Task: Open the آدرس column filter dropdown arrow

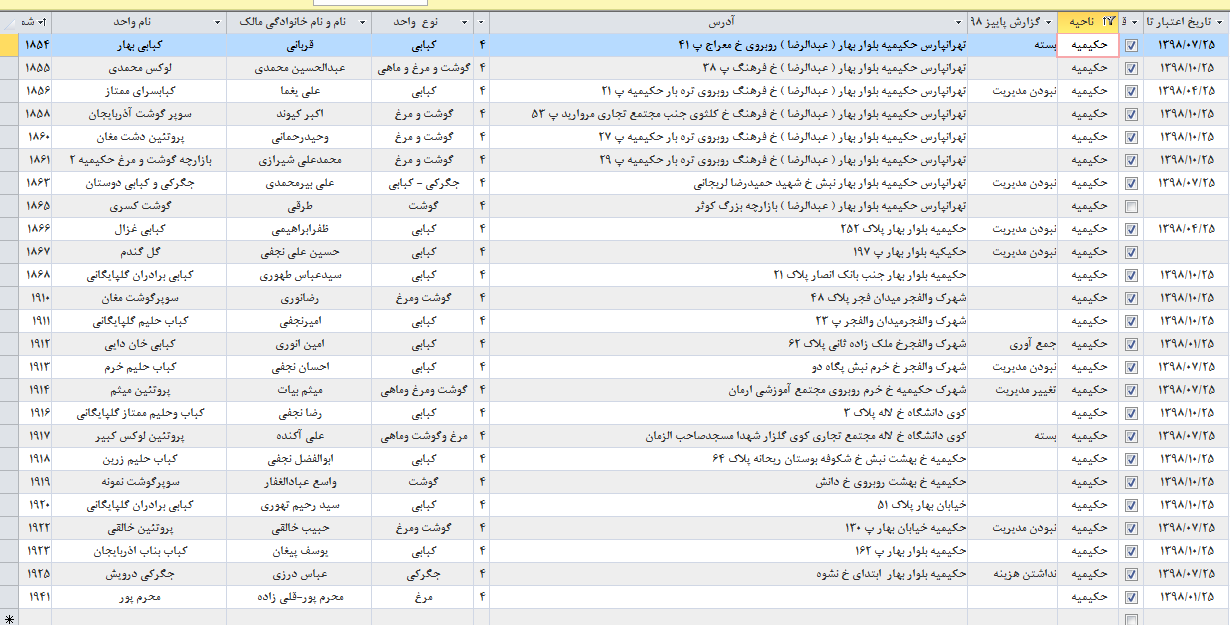Action: [959, 22]
